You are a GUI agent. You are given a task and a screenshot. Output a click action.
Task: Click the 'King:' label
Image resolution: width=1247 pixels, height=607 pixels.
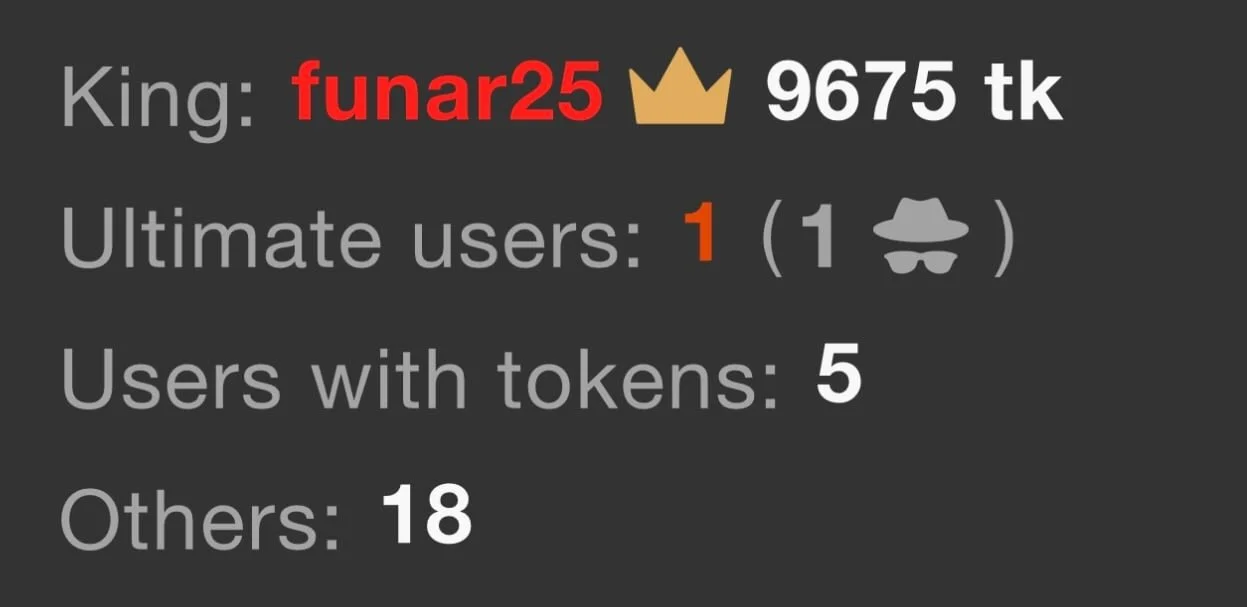[158, 96]
